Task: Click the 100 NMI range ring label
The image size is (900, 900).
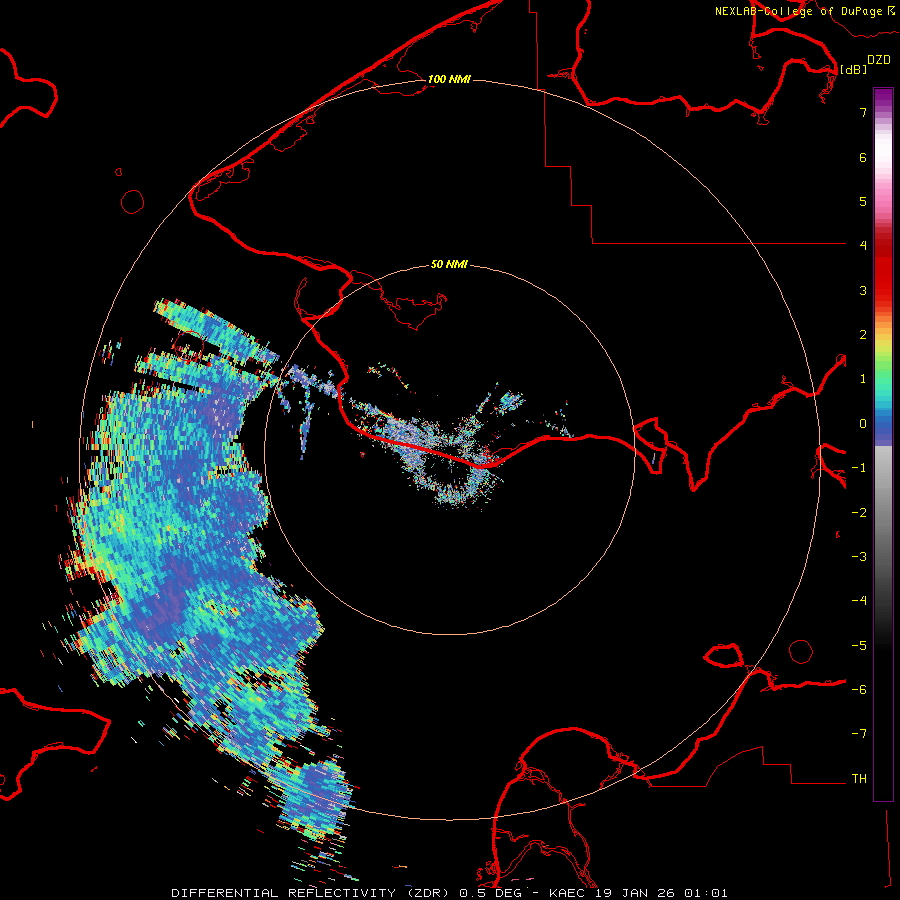Action: pyautogui.click(x=449, y=79)
